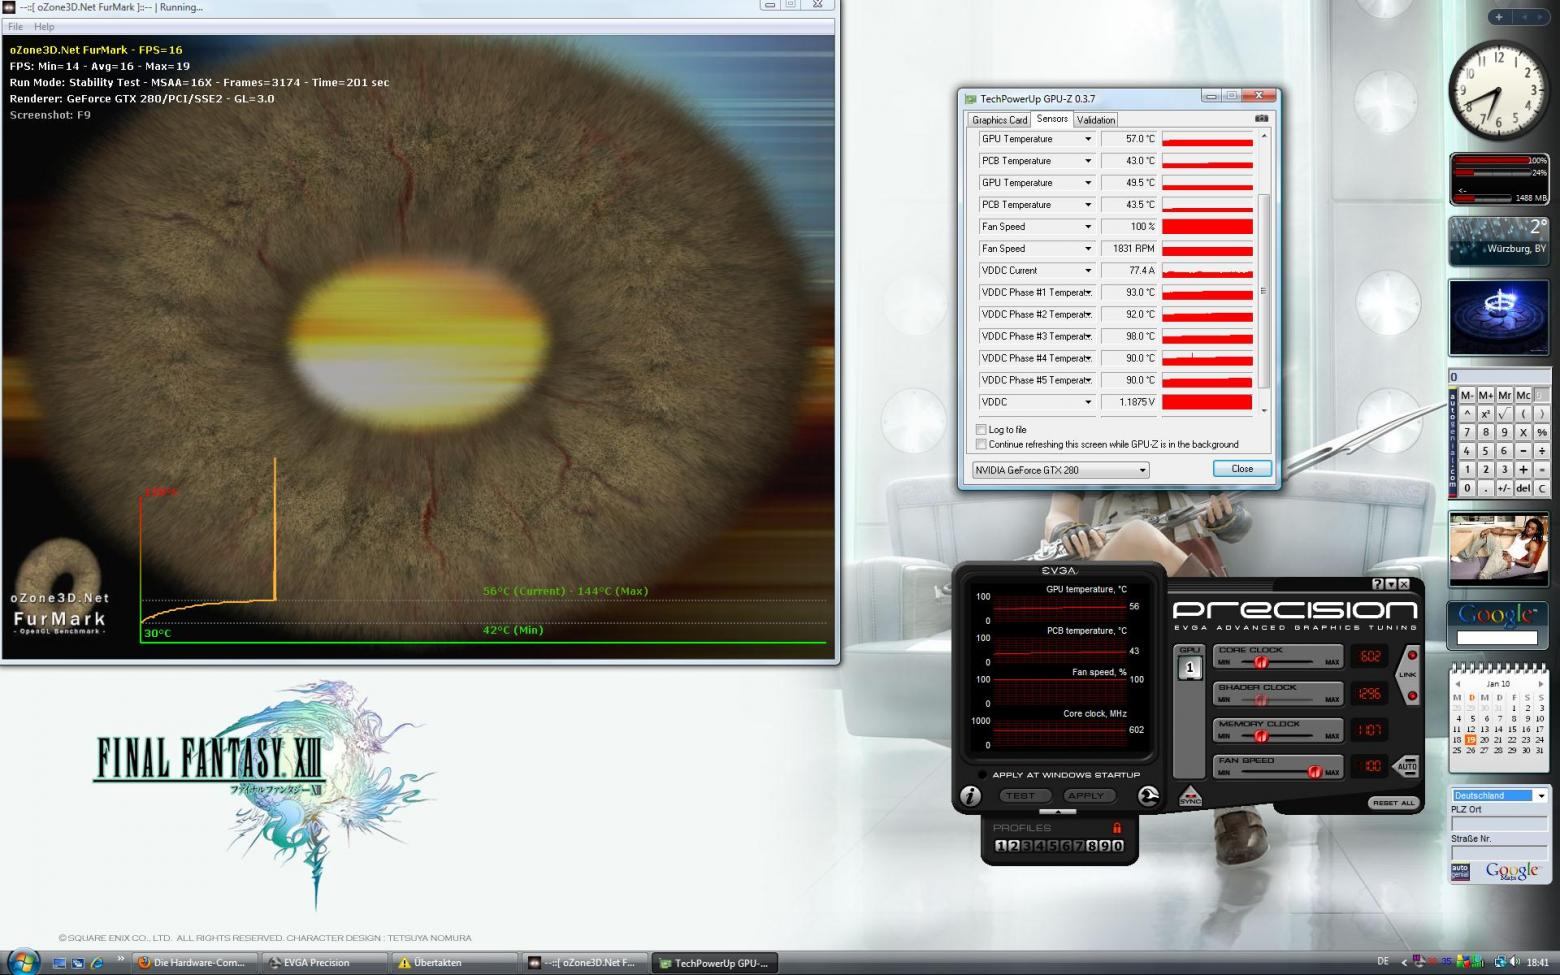Viewport: 1560px width, 975px height.
Task: Click the CPU meter gadget
Action: pyautogui.click(x=1499, y=179)
